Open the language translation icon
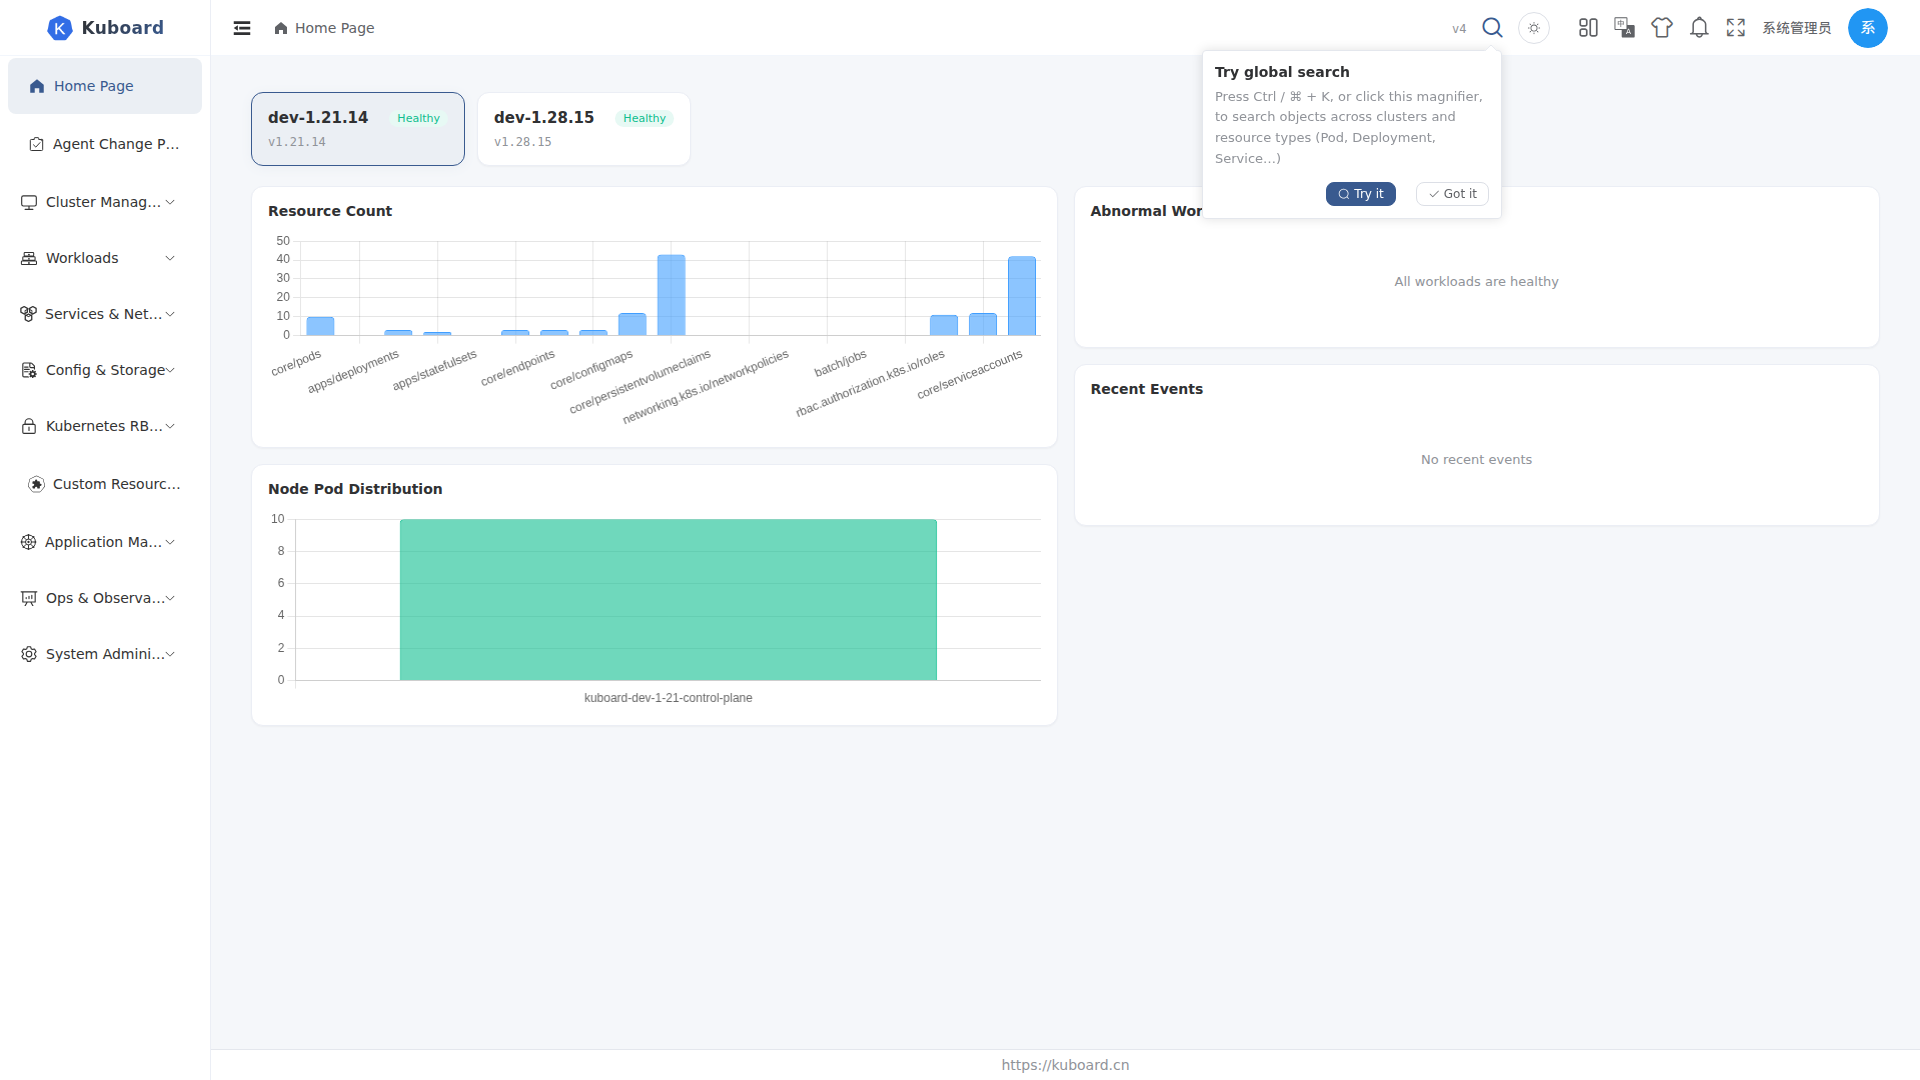The height and width of the screenshot is (1080, 1920). point(1625,28)
